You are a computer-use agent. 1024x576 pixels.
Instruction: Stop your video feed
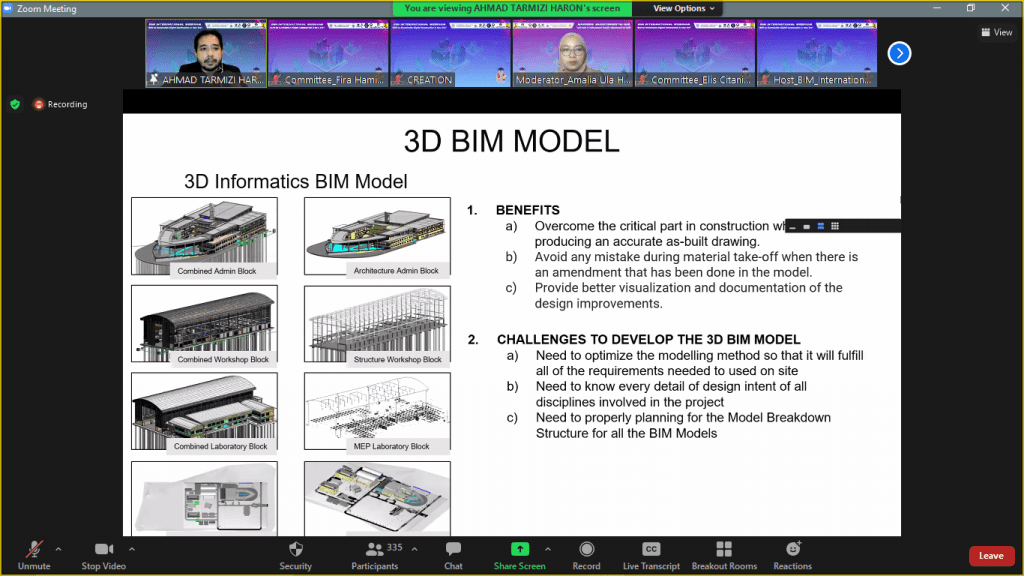[103, 553]
